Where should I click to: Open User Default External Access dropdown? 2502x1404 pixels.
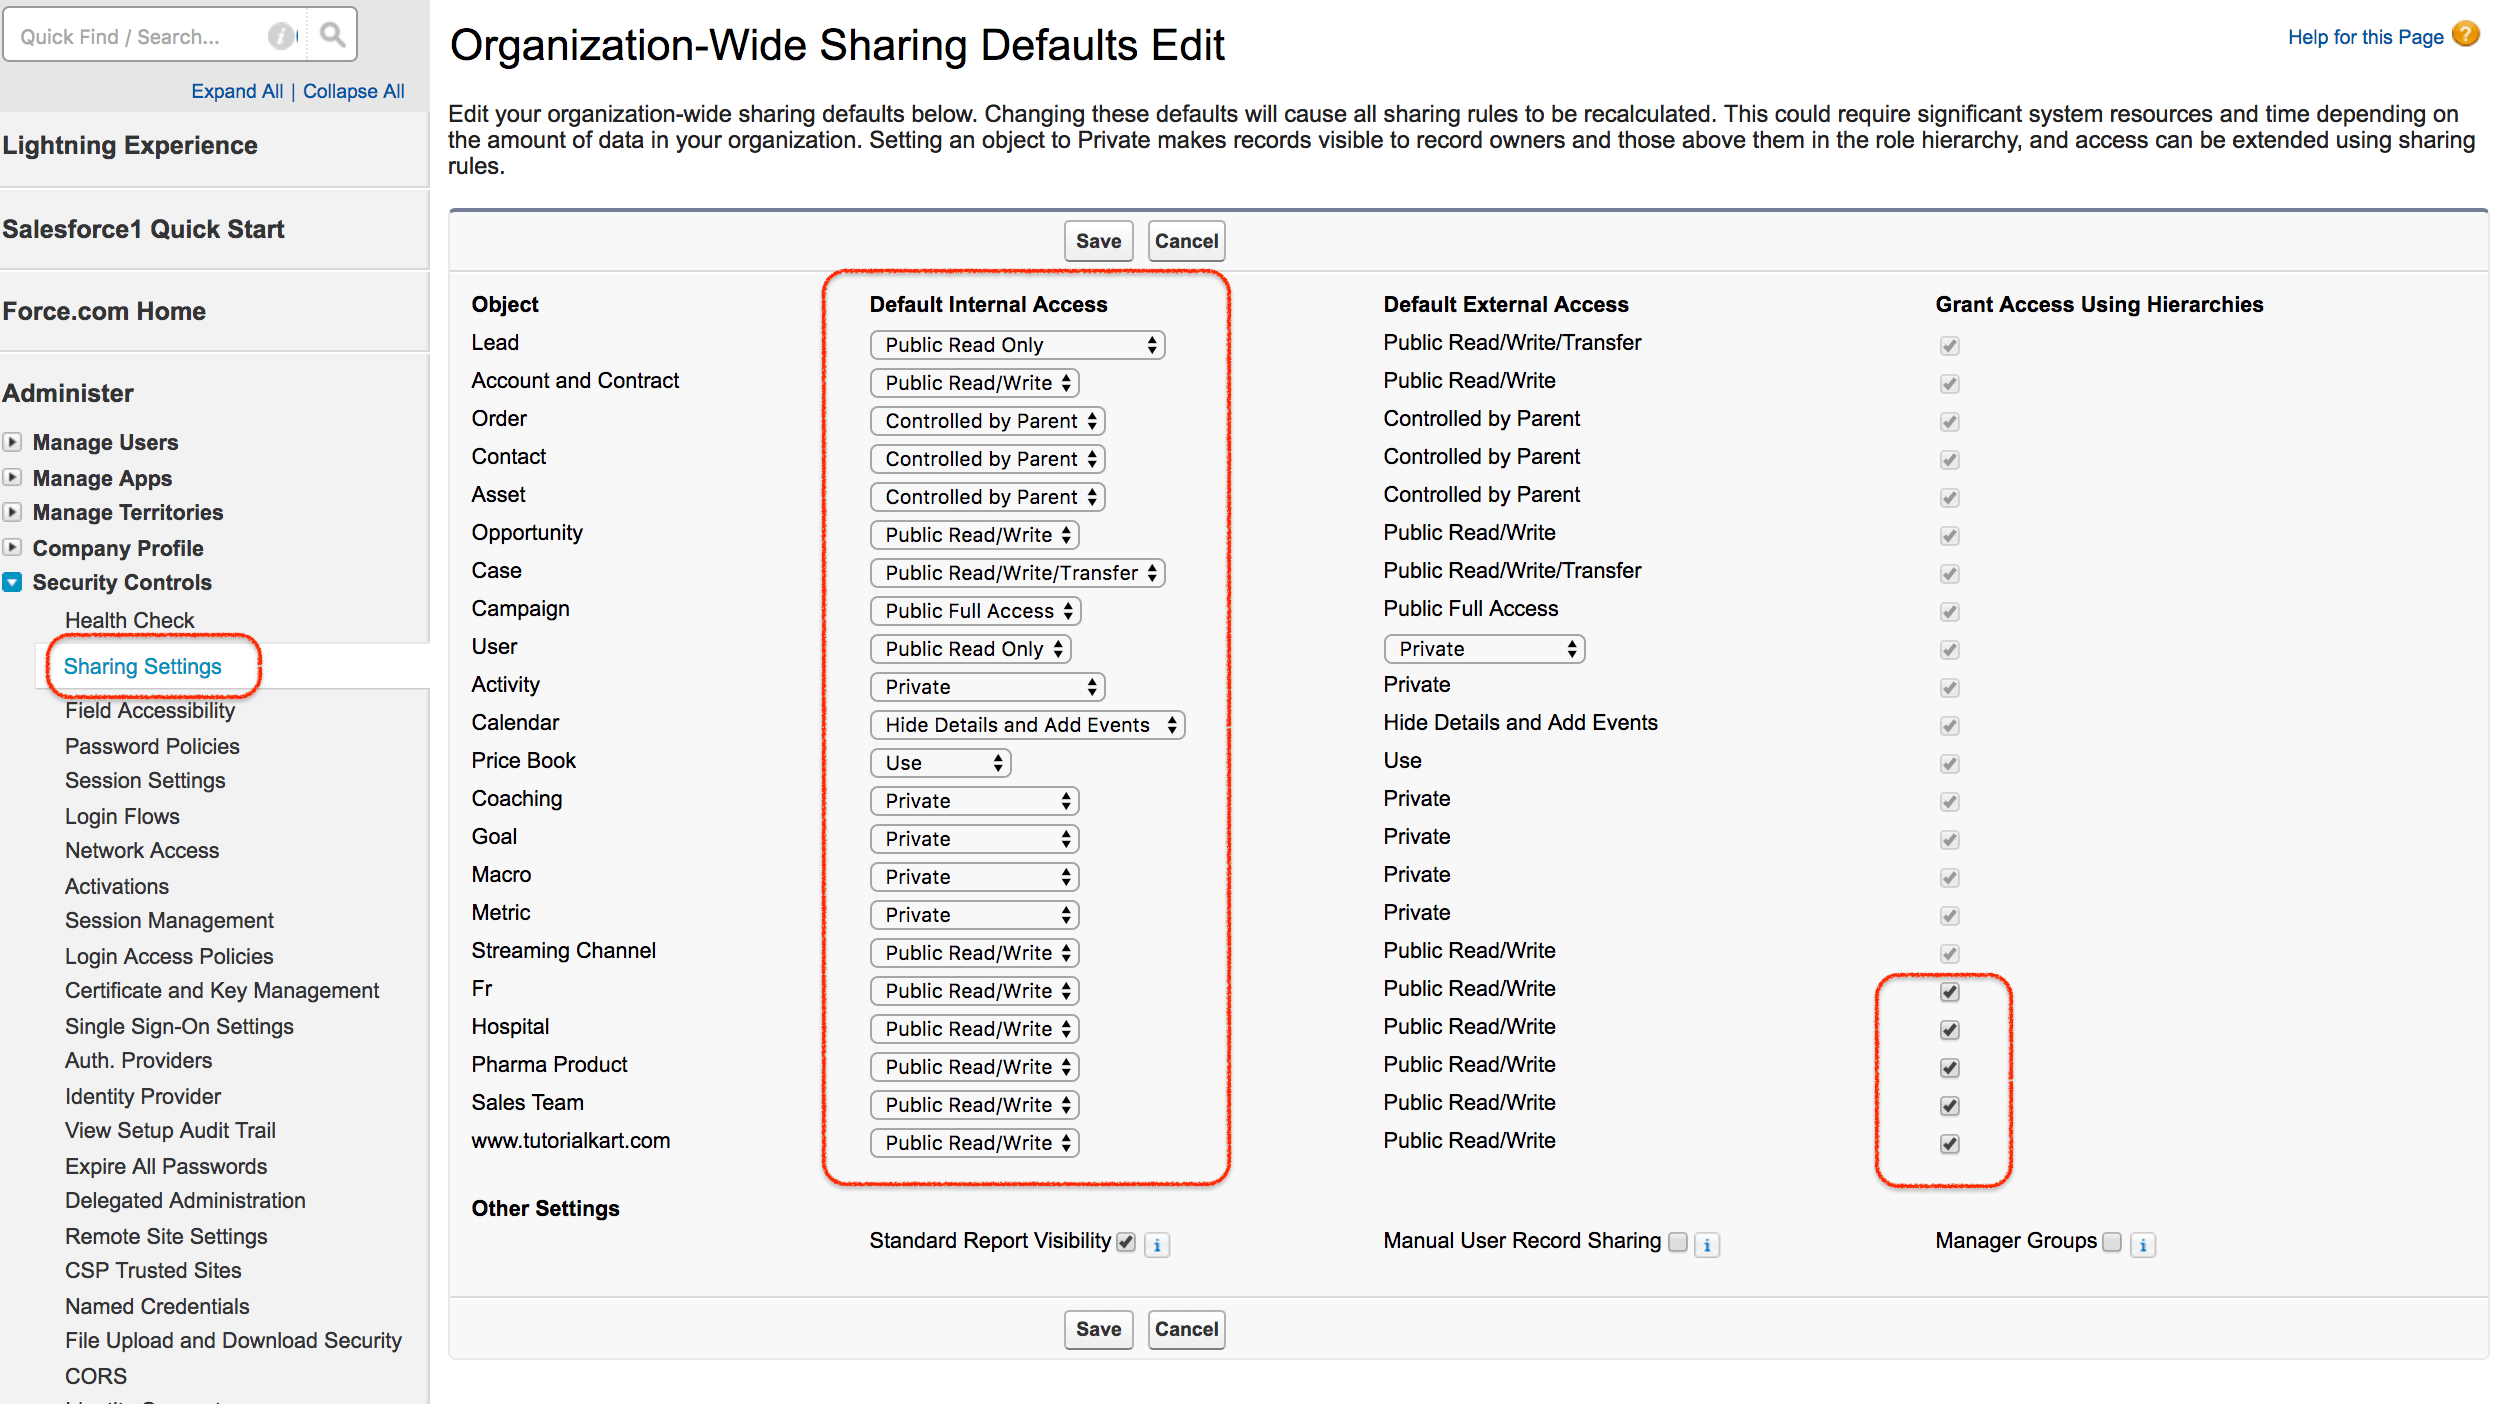pyautogui.click(x=1484, y=649)
